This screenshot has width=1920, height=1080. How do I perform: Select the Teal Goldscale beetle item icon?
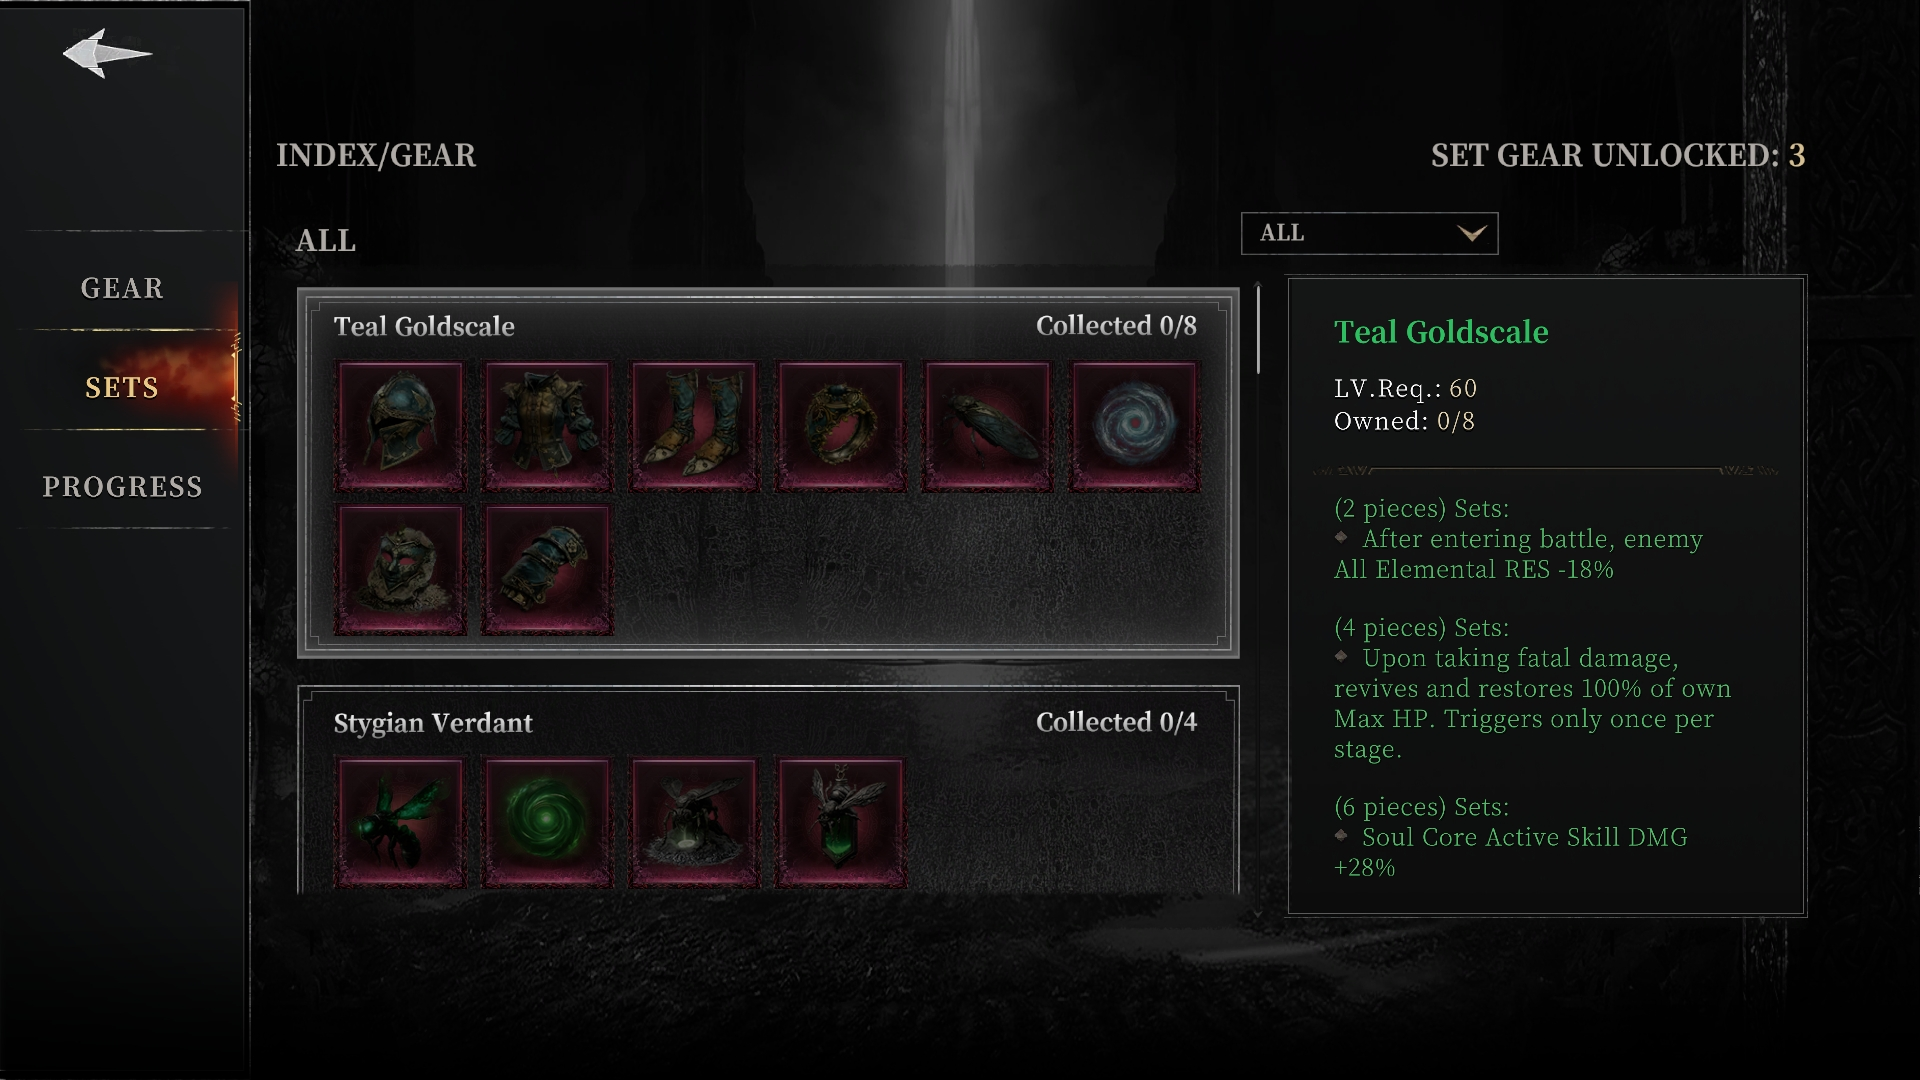point(987,426)
